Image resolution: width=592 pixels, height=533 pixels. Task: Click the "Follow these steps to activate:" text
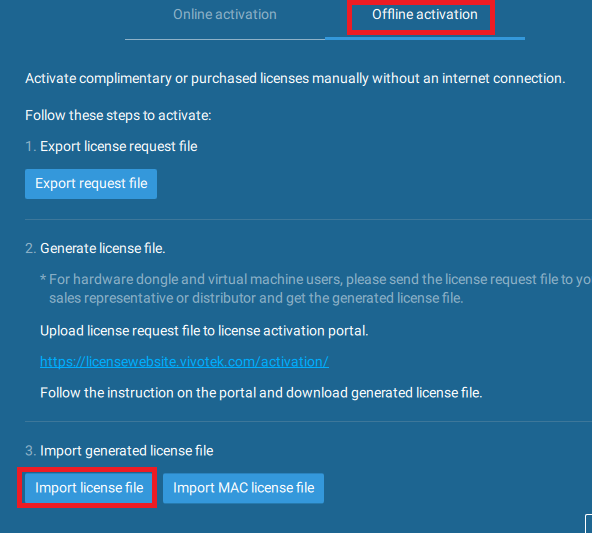[118, 116]
